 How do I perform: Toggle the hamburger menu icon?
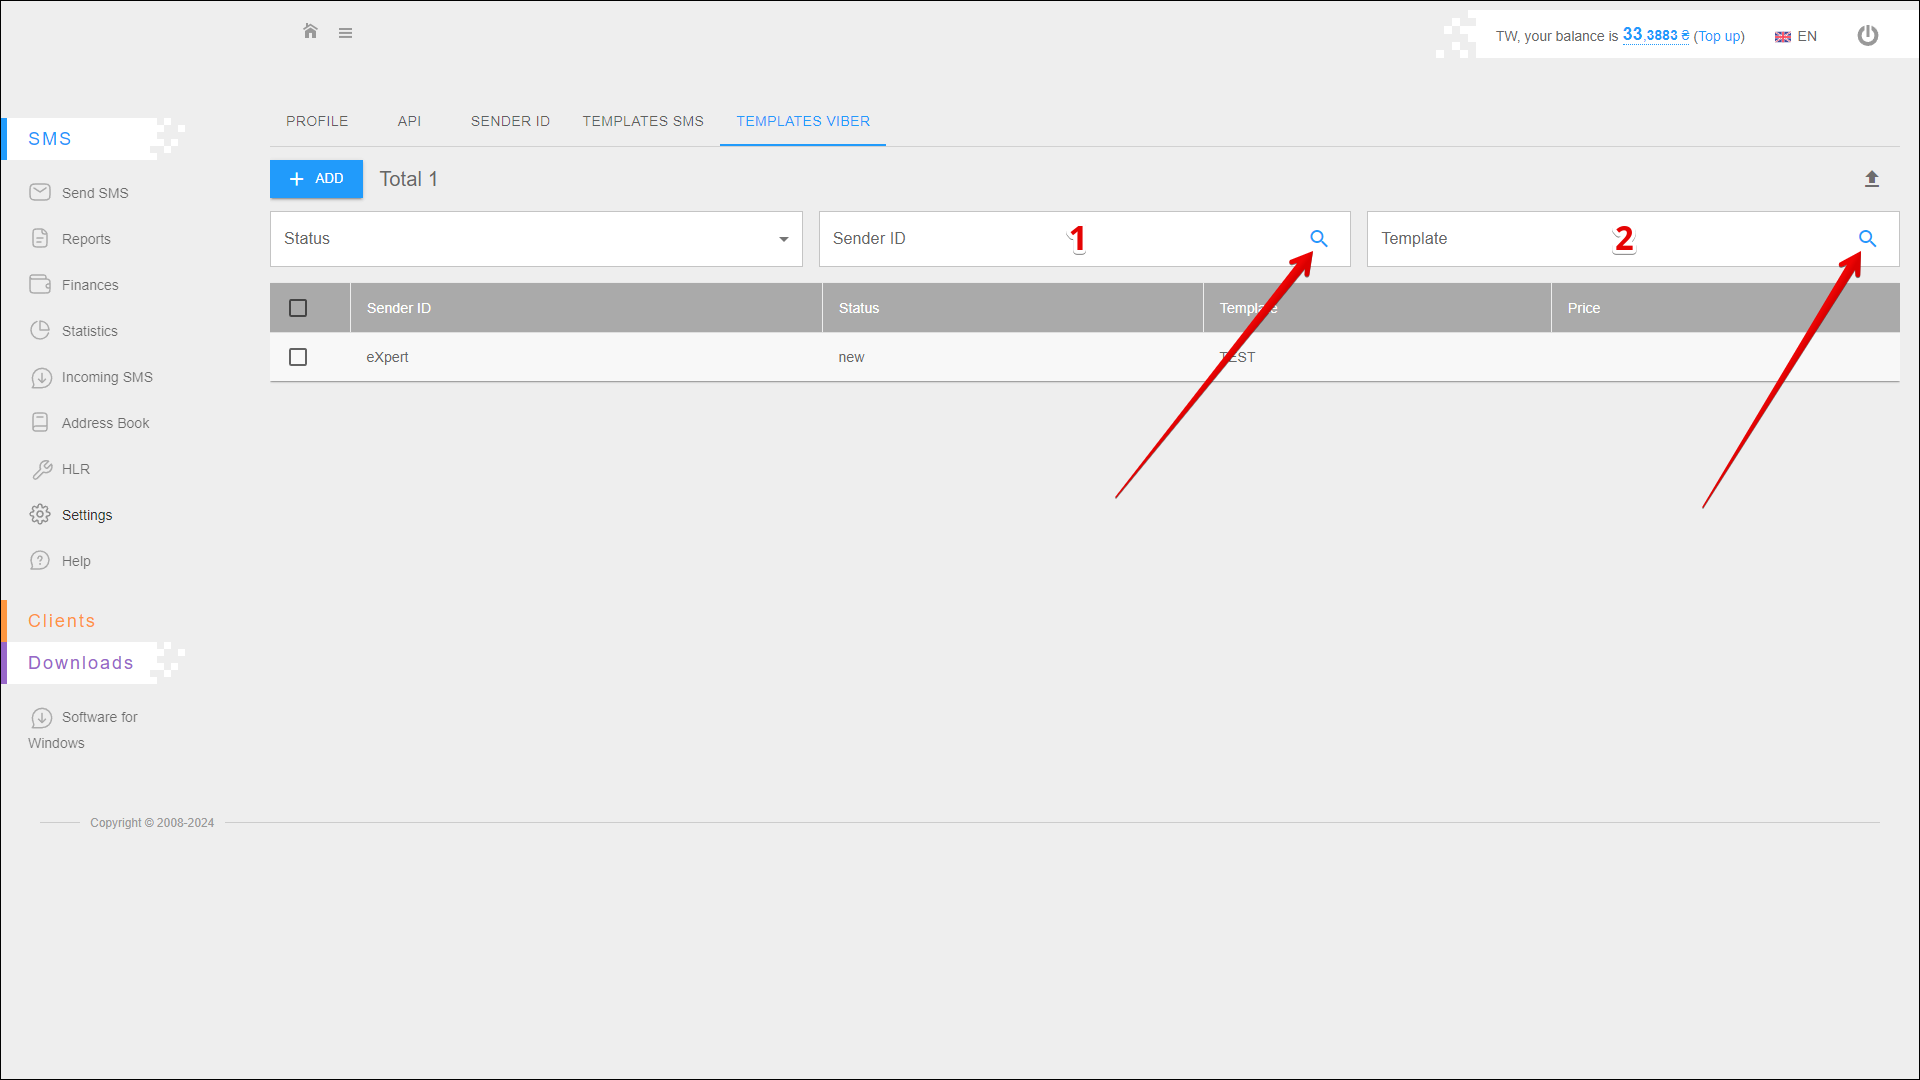point(345,33)
